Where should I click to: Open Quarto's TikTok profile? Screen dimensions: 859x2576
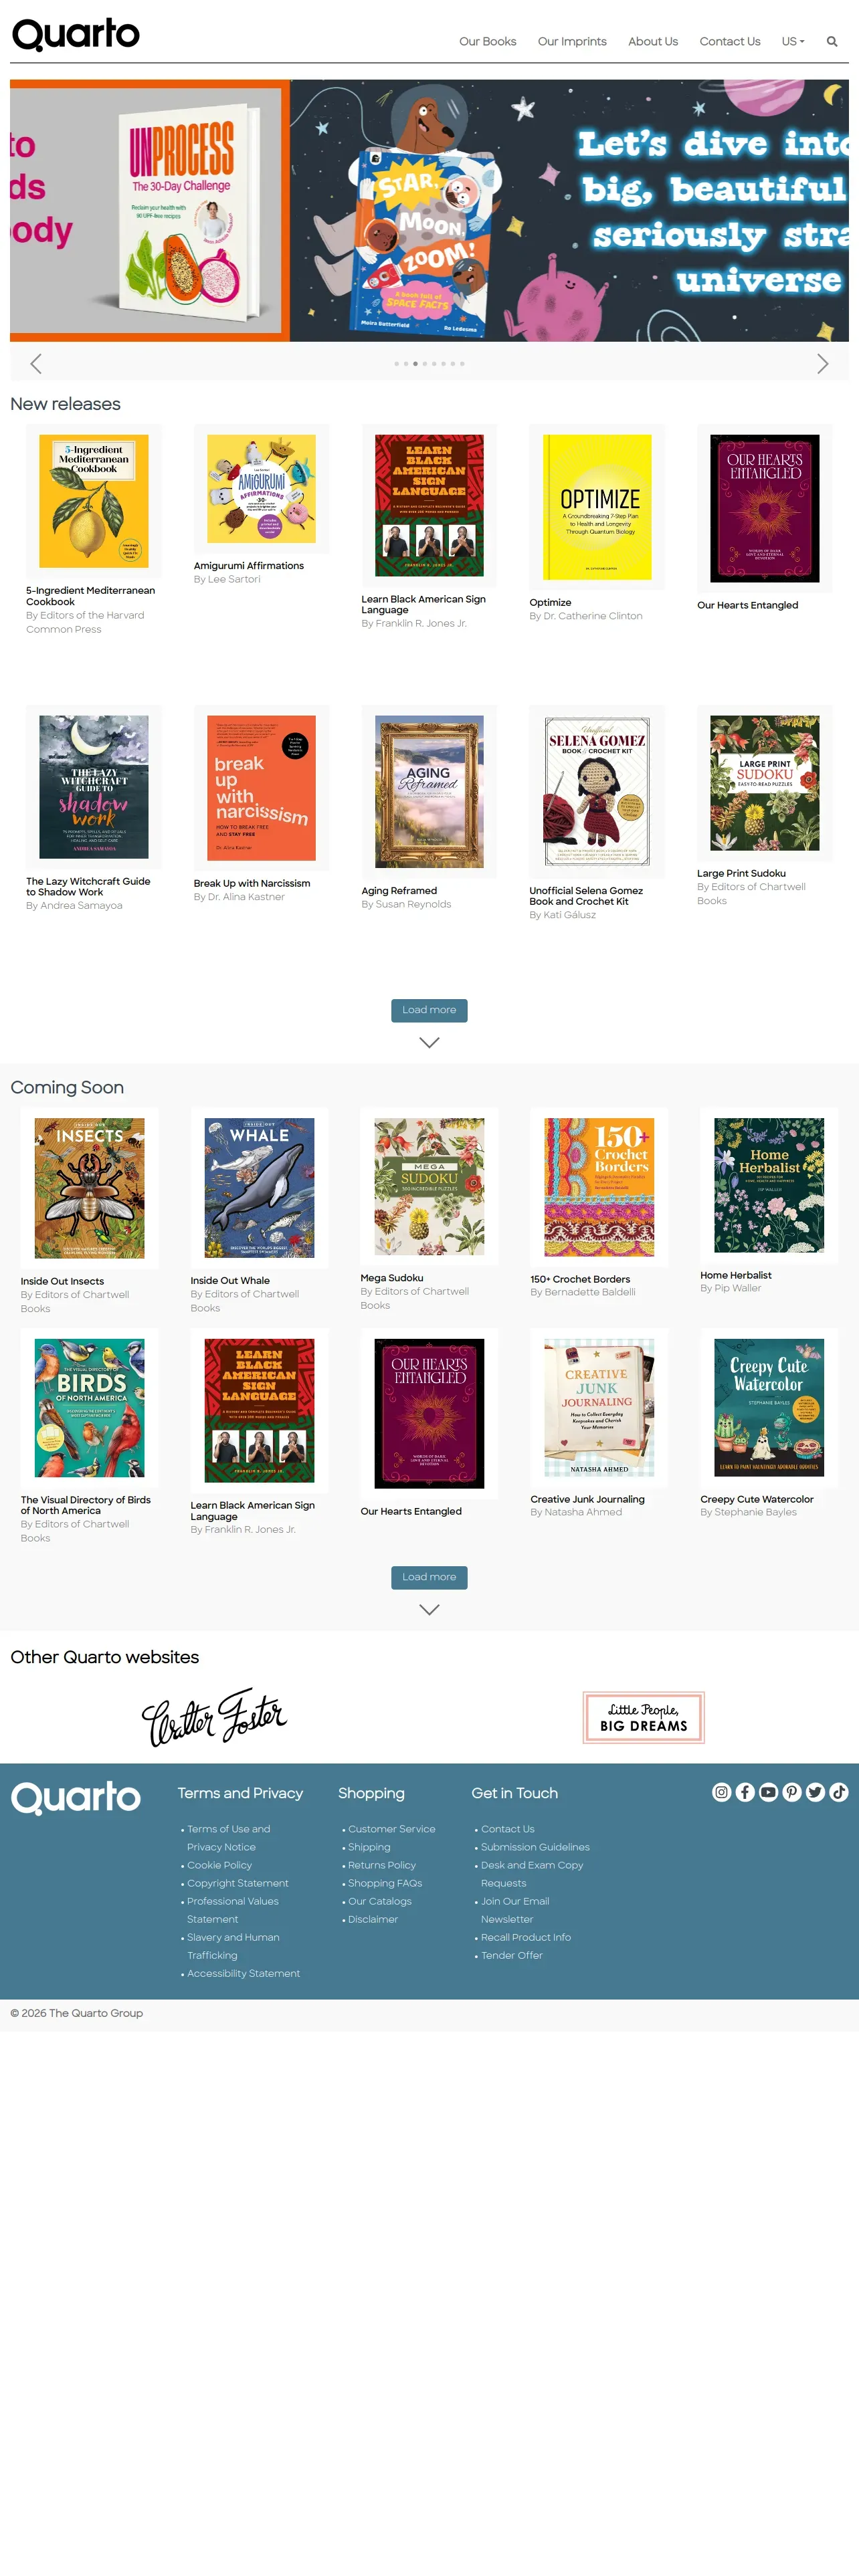[x=839, y=1792]
